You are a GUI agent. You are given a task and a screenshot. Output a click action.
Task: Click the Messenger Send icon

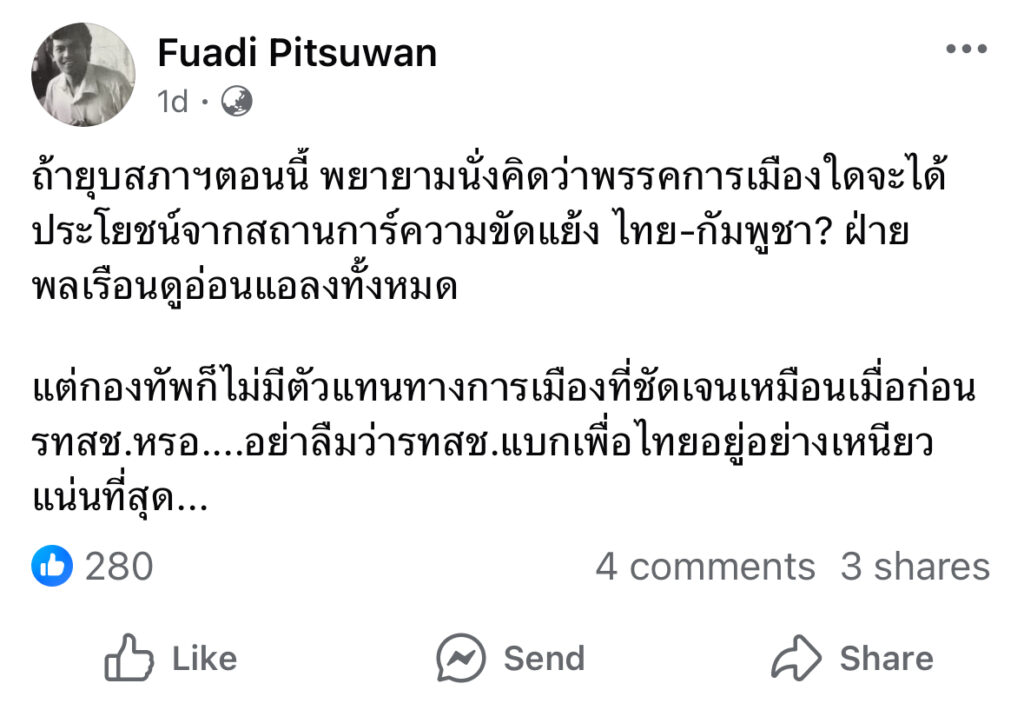461,658
